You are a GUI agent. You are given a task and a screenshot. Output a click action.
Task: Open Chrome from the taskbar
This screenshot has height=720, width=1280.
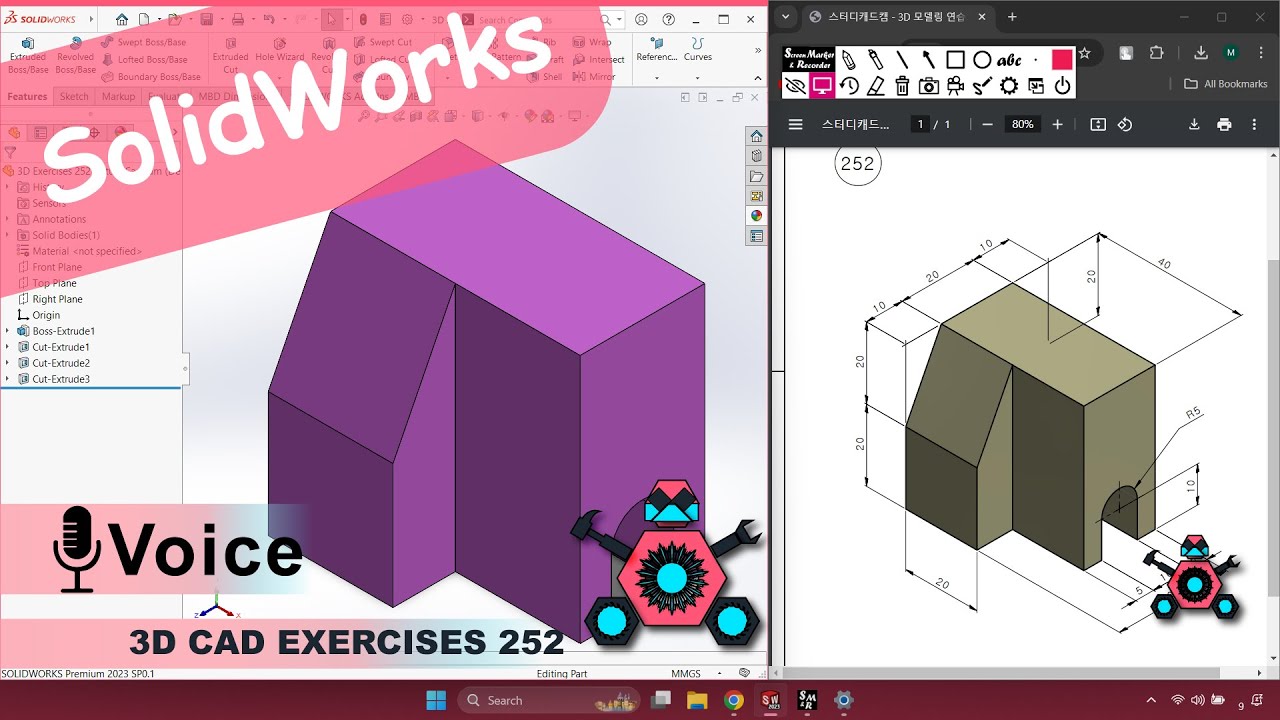(734, 700)
